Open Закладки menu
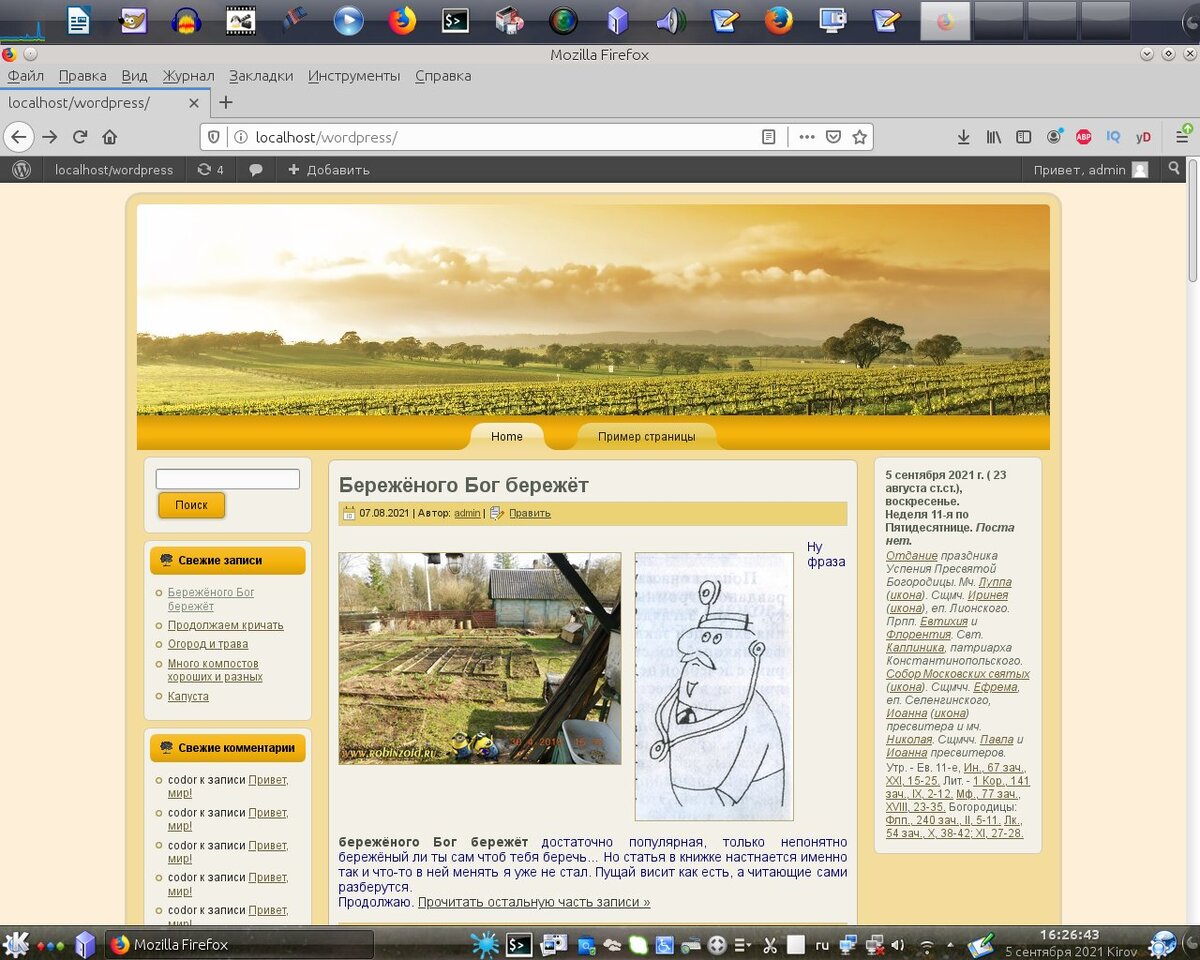 (261, 76)
